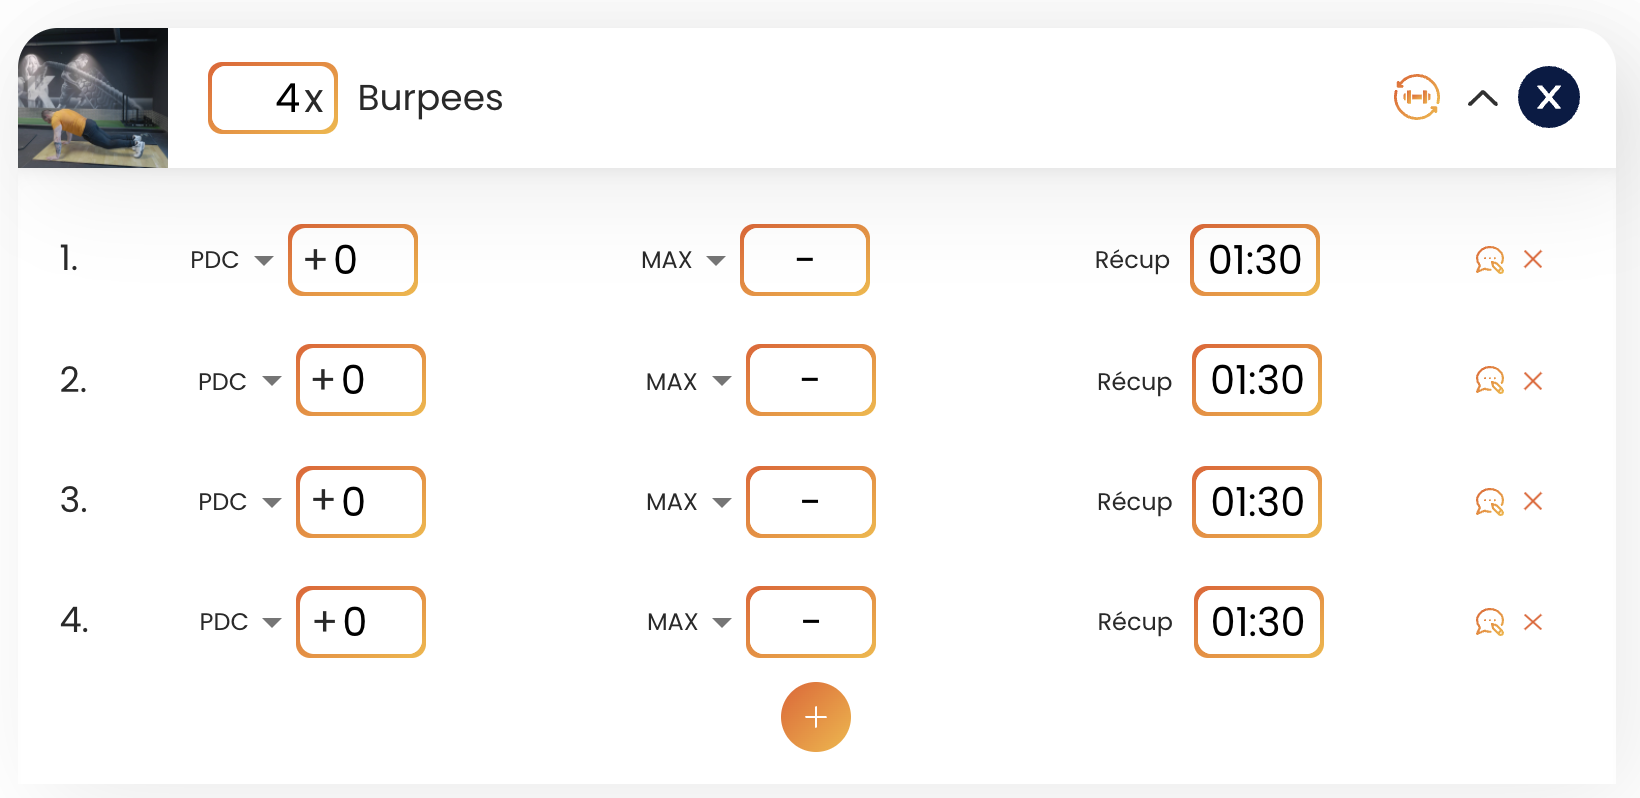1640x798 pixels.
Task: Open comment icon for set 4
Action: pyautogui.click(x=1490, y=622)
